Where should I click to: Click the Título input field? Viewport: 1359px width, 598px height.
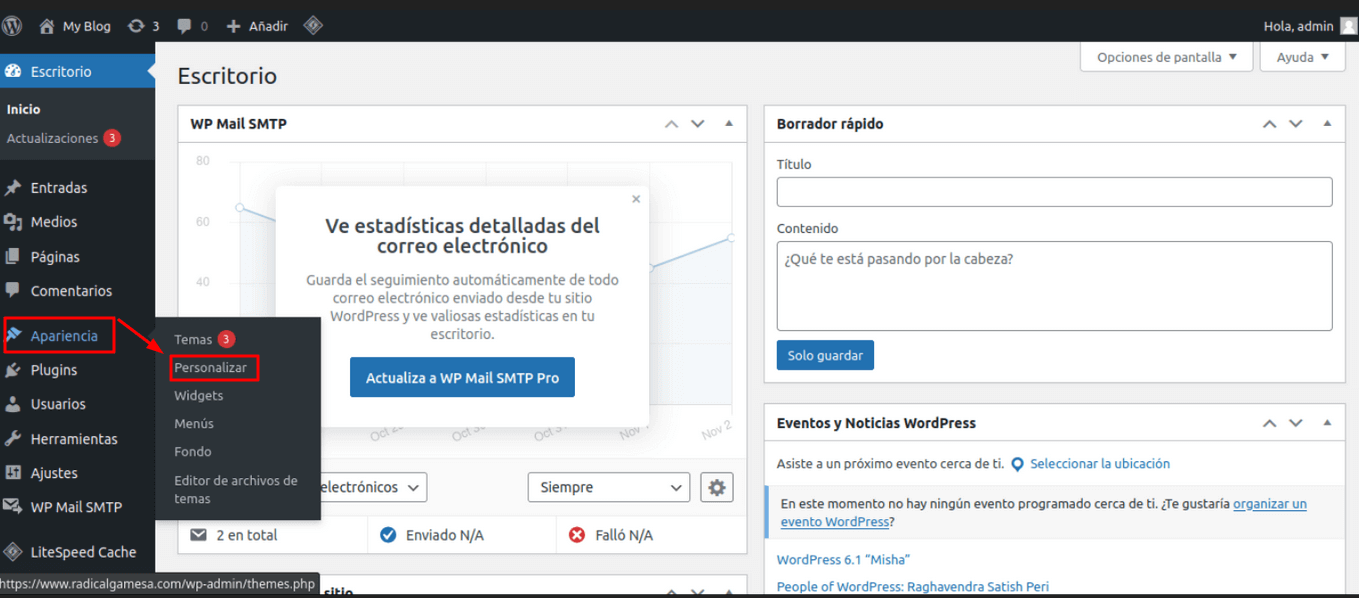click(x=1054, y=192)
